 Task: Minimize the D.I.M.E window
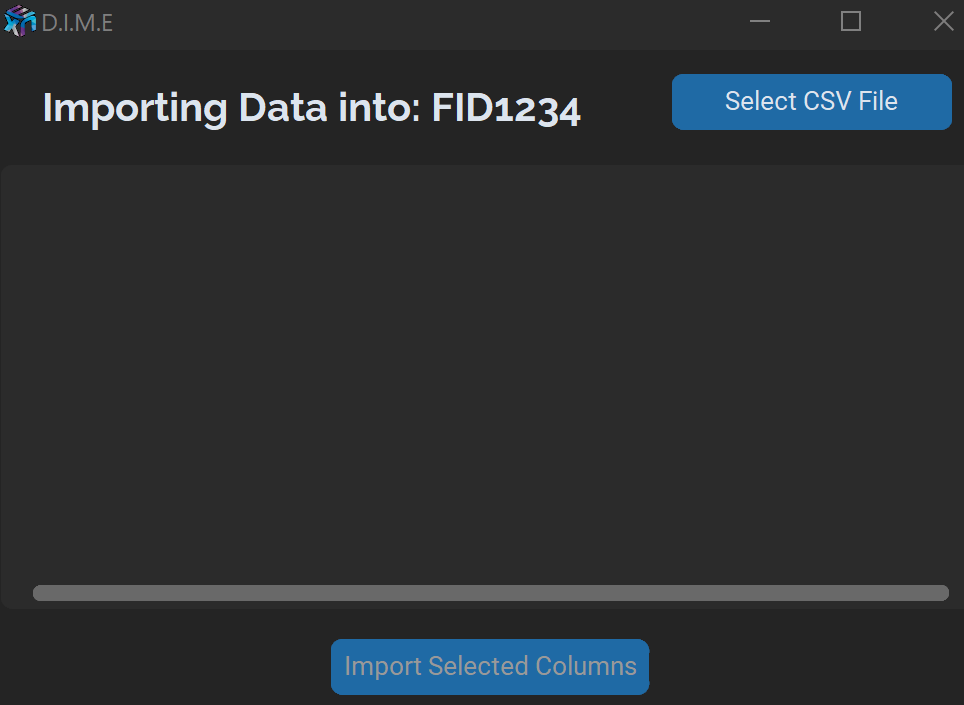click(x=760, y=21)
